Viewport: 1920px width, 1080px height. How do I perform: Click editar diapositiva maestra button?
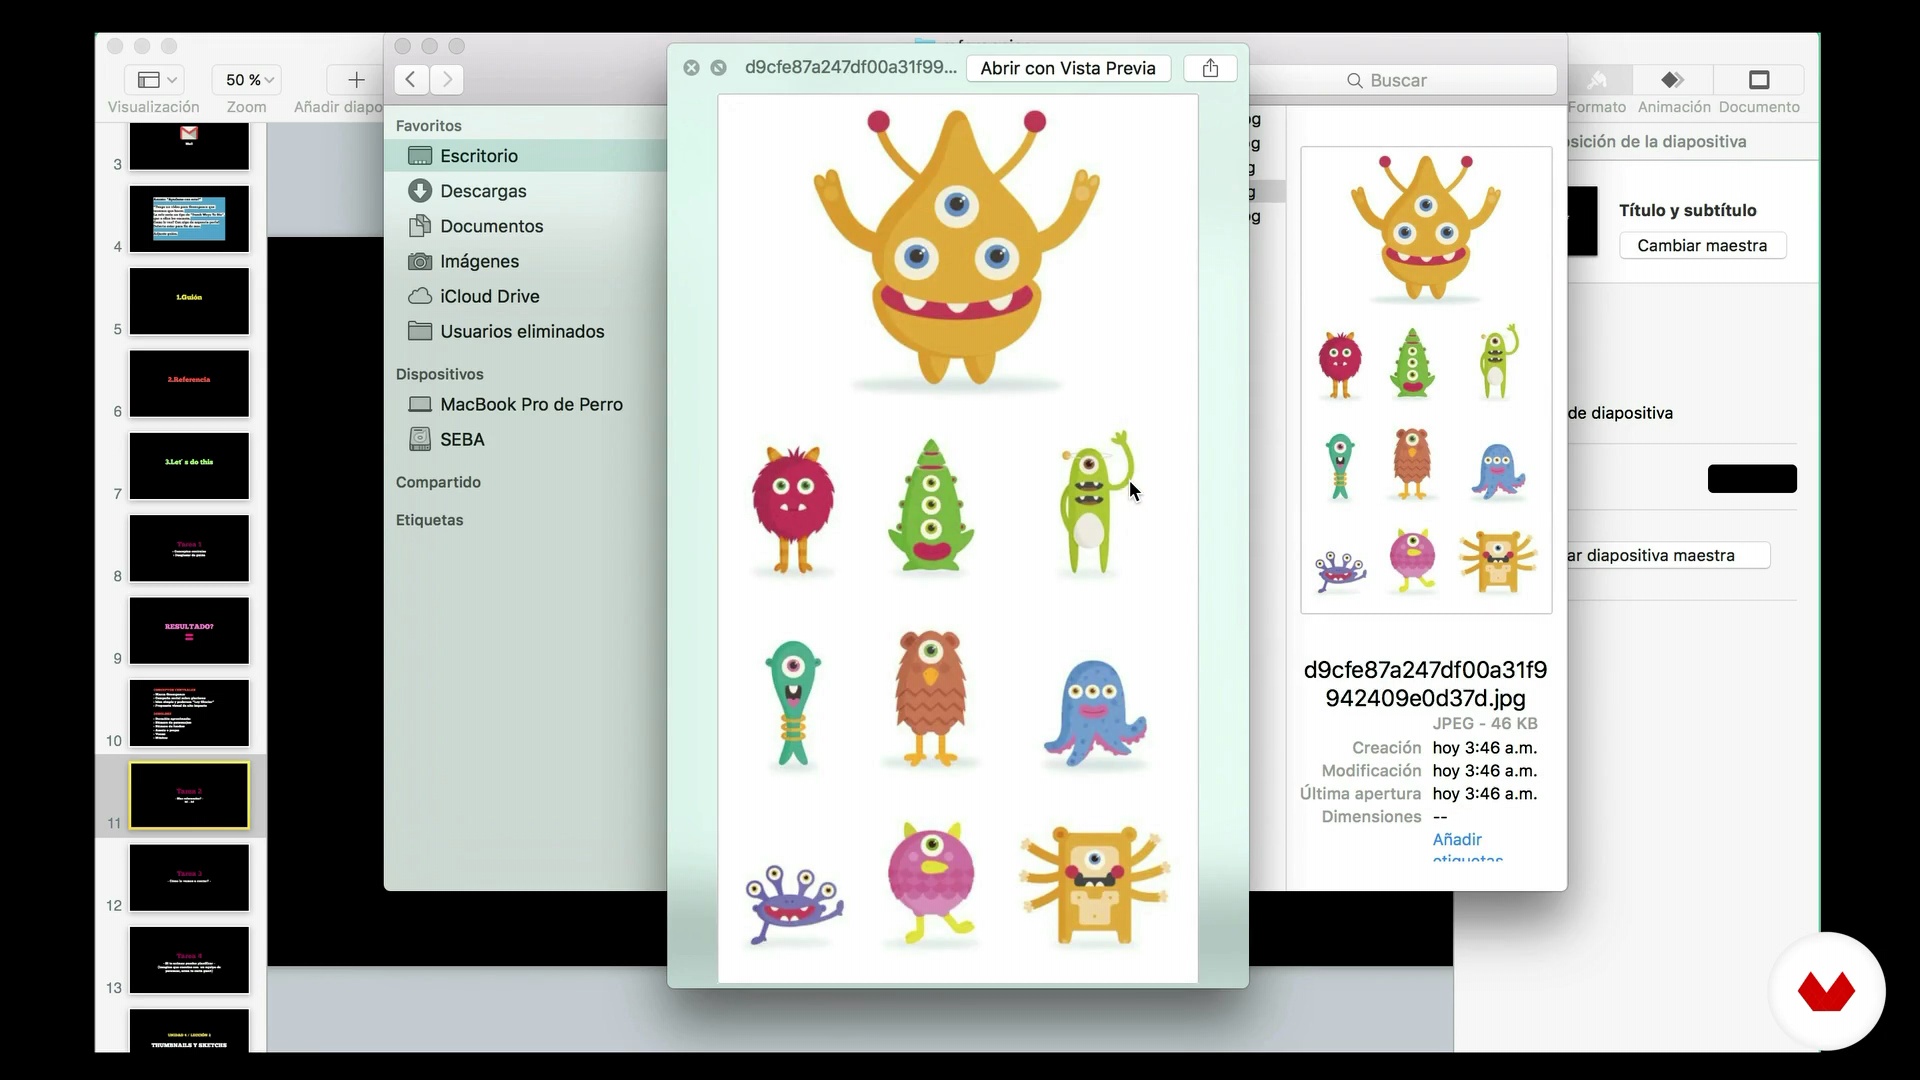(x=1668, y=555)
